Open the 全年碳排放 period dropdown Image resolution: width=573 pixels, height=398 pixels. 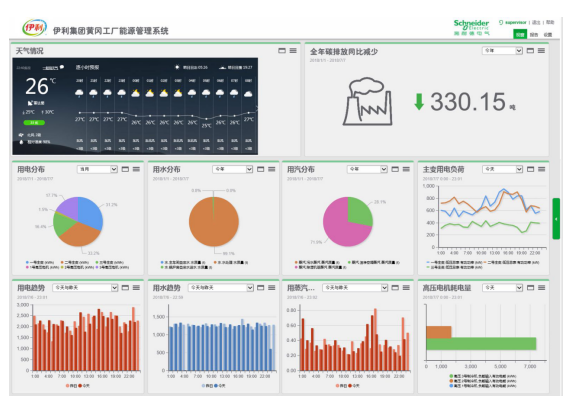click(x=502, y=51)
